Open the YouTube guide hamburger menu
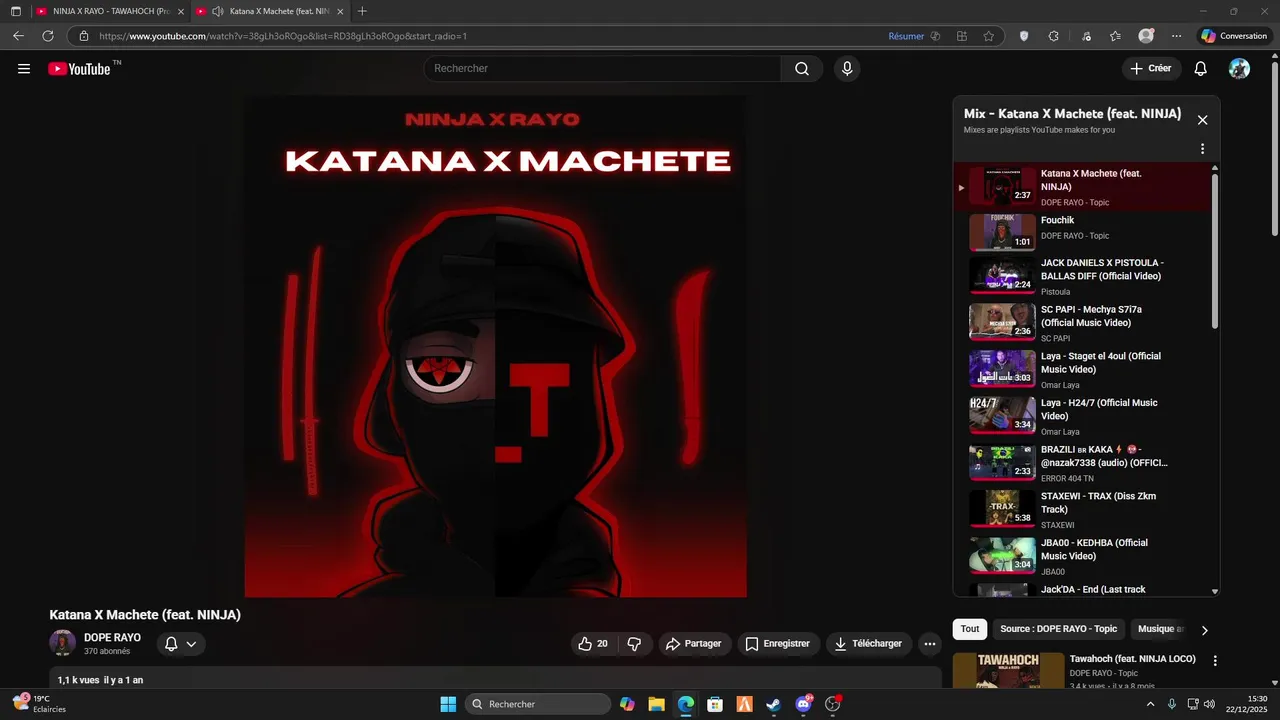Viewport: 1280px width, 720px height. pos(24,69)
